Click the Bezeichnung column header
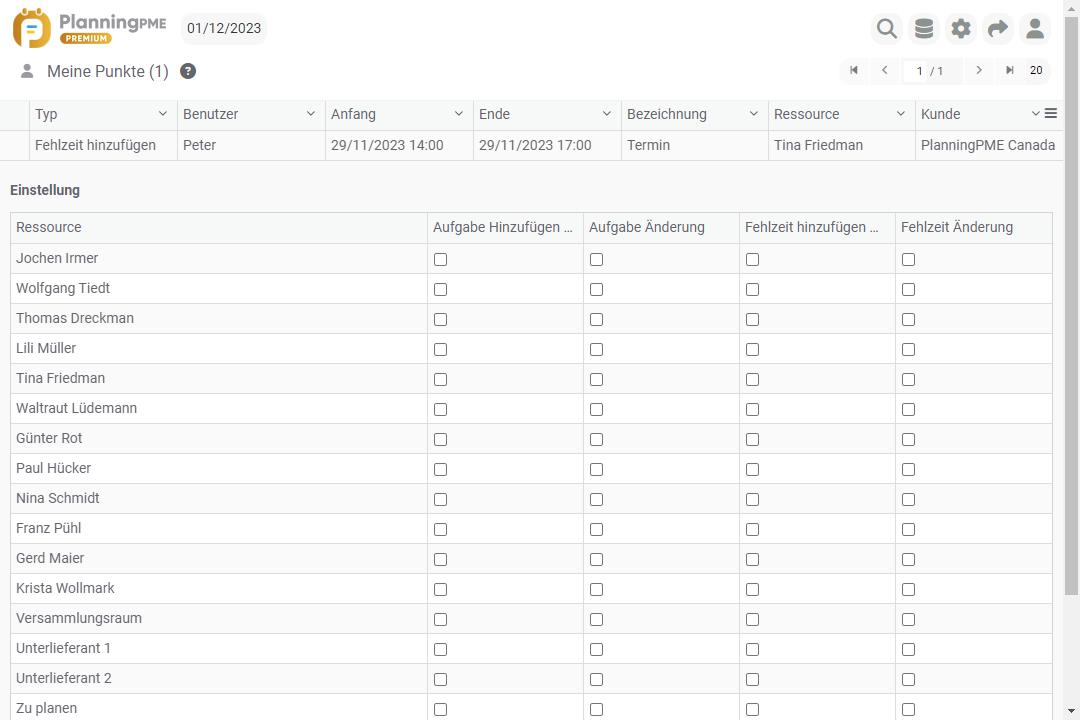This screenshot has height=720, width=1080. (x=667, y=114)
